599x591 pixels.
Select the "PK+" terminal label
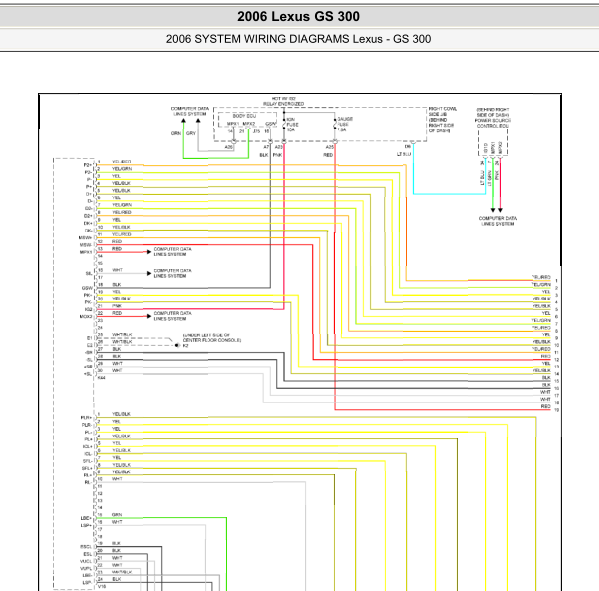click(x=88, y=295)
